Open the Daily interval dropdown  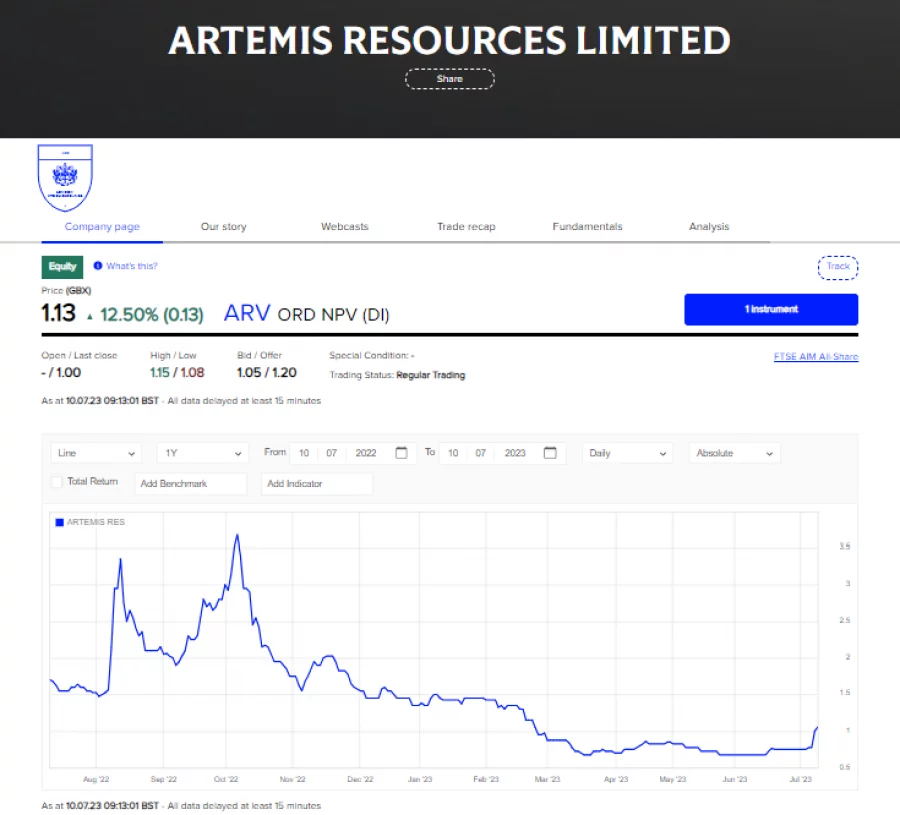click(x=627, y=453)
